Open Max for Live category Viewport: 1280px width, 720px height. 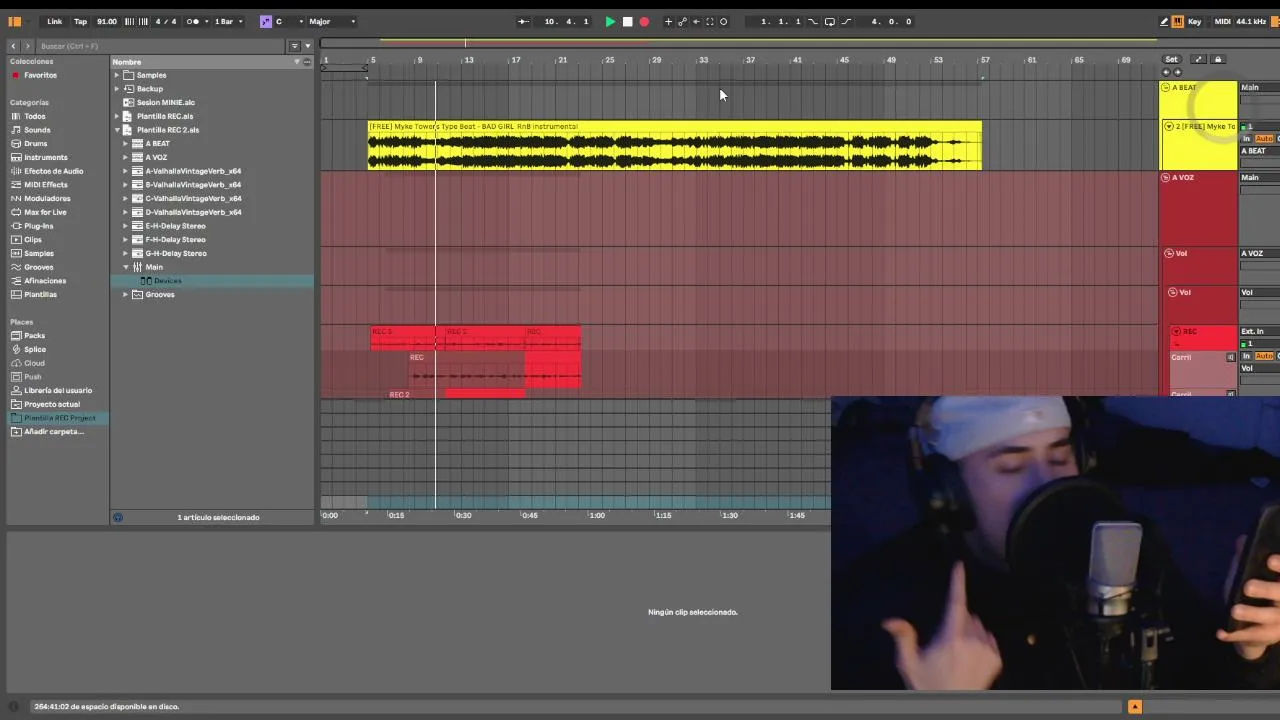pyautogui.click(x=44, y=212)
